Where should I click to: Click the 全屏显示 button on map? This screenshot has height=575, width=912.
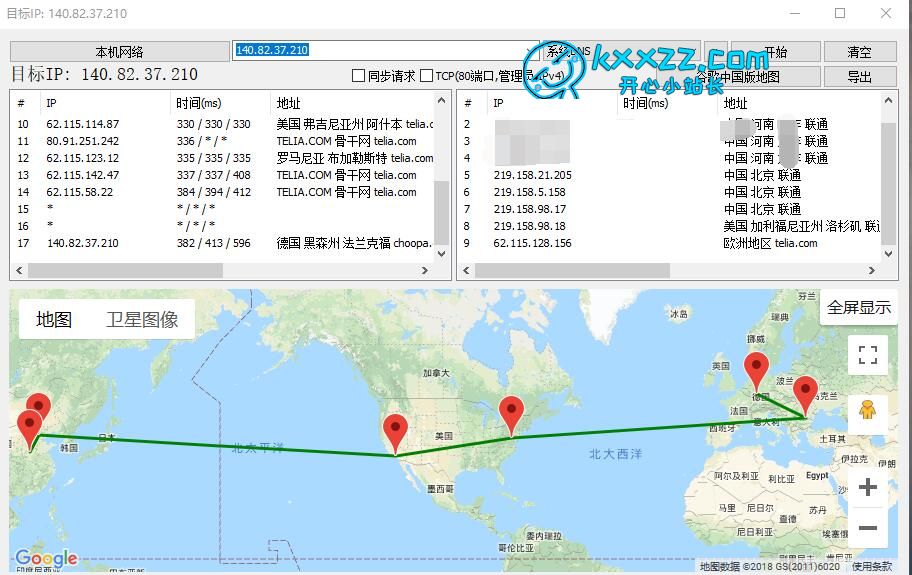pos(858,308)
